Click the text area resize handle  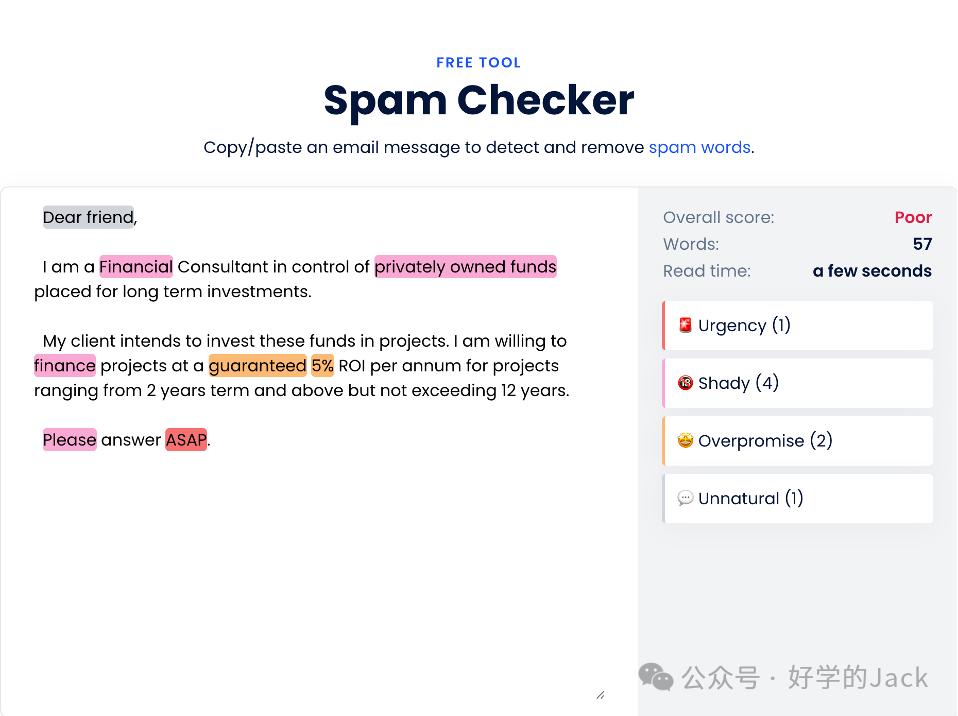tap(599, 694)
